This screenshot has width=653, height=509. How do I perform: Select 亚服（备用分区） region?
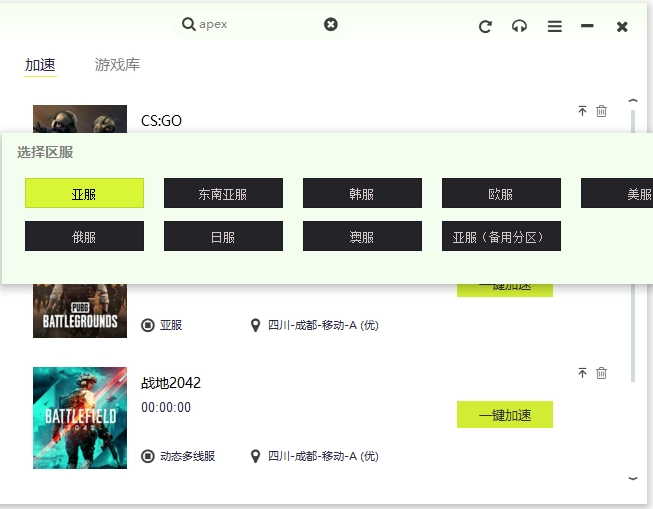[501, 236]
